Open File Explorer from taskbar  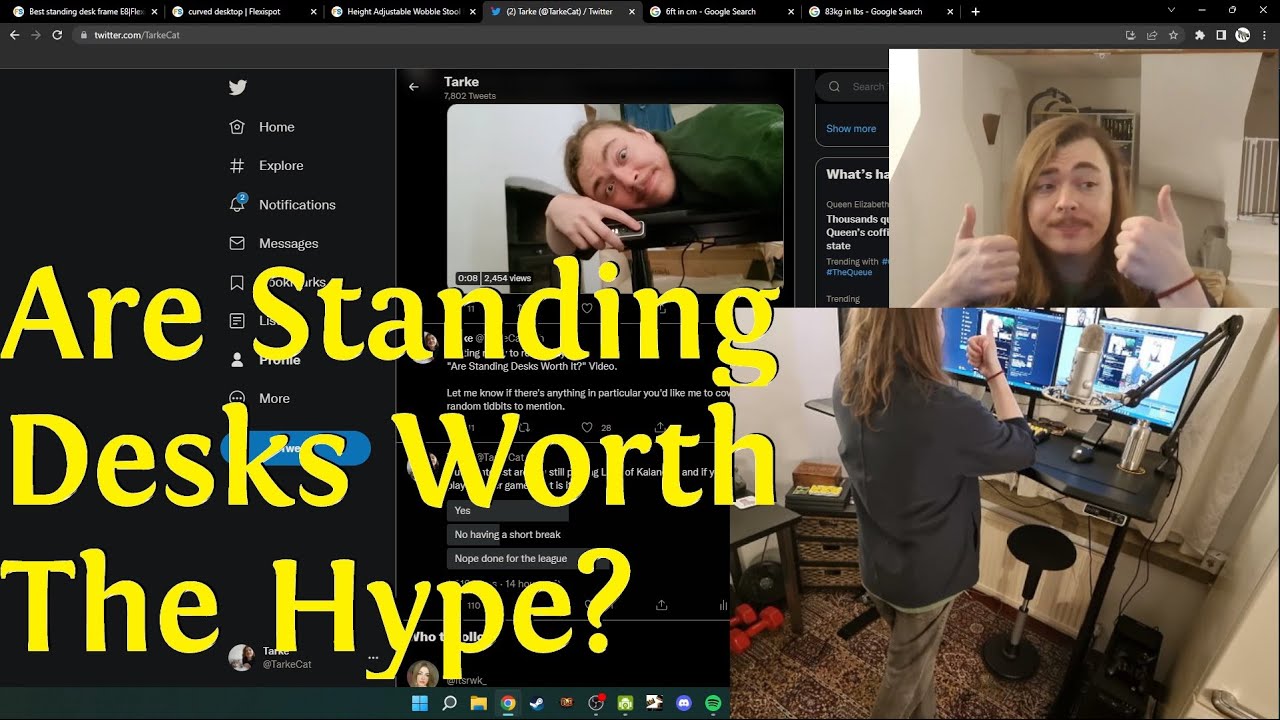click(478, 703)
